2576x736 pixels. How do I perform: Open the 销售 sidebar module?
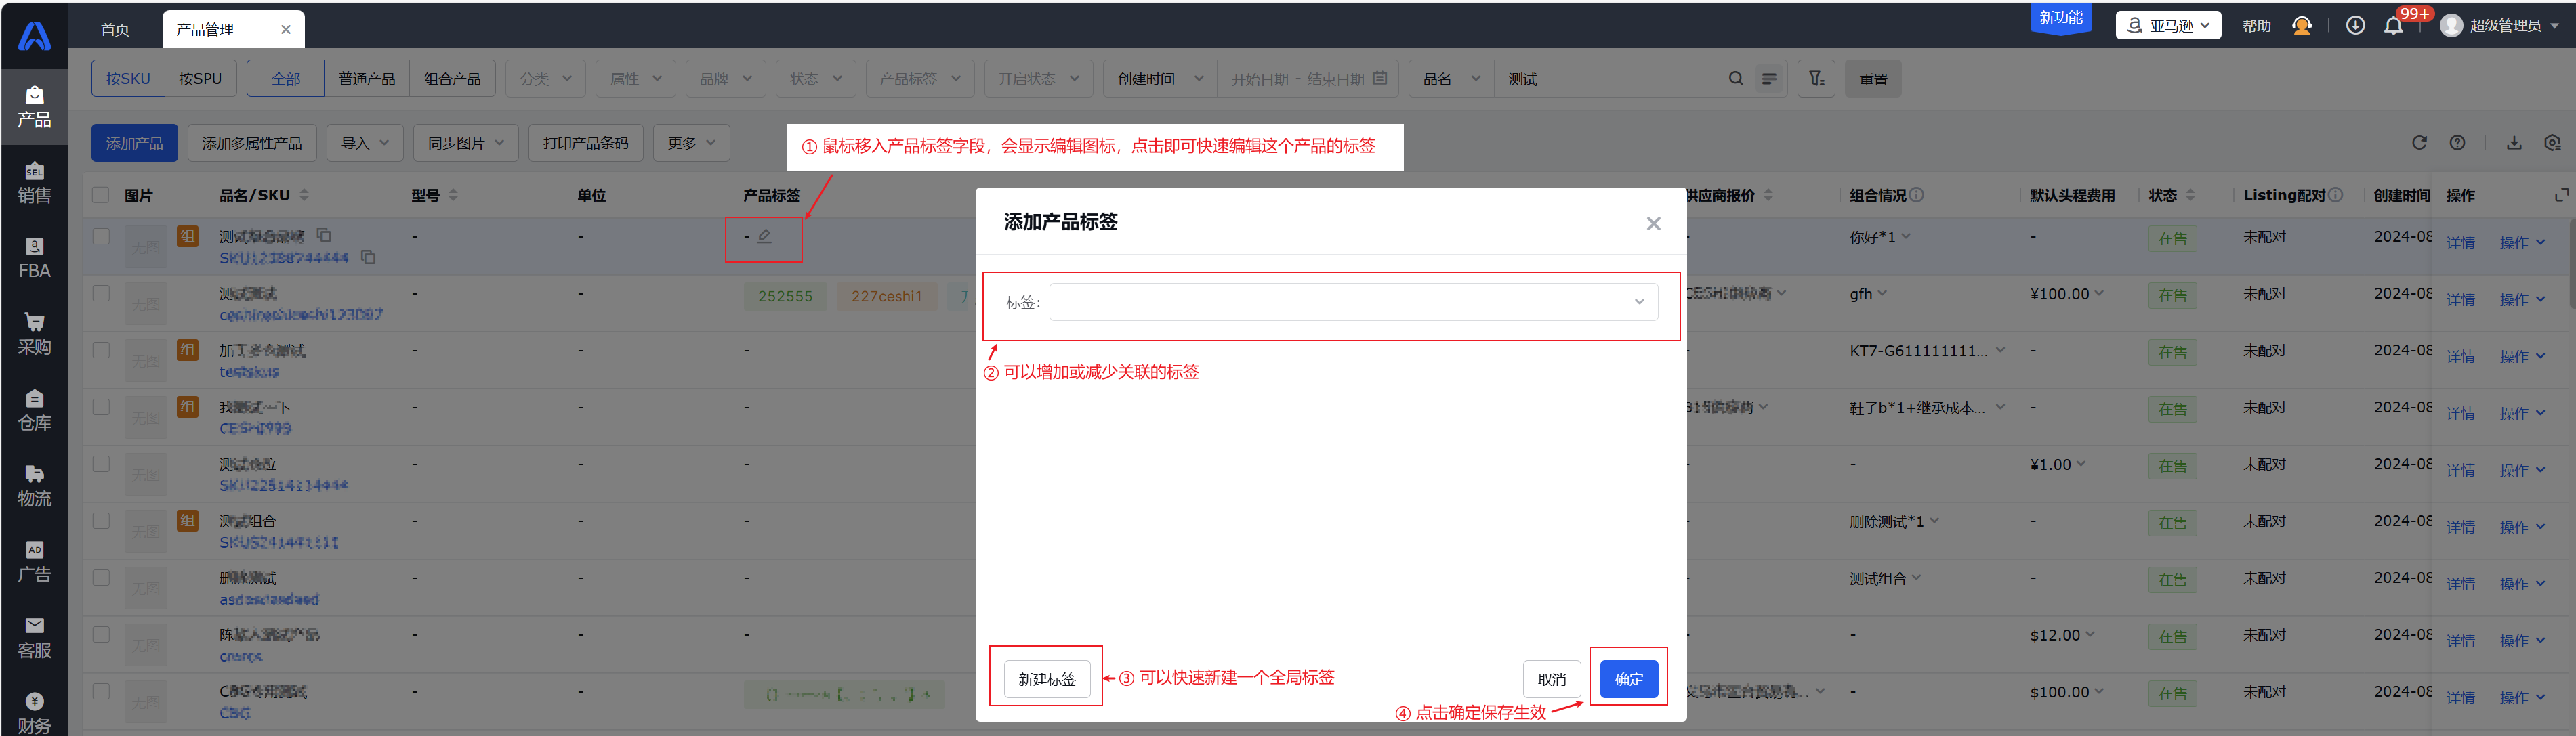tap(34, 183)
